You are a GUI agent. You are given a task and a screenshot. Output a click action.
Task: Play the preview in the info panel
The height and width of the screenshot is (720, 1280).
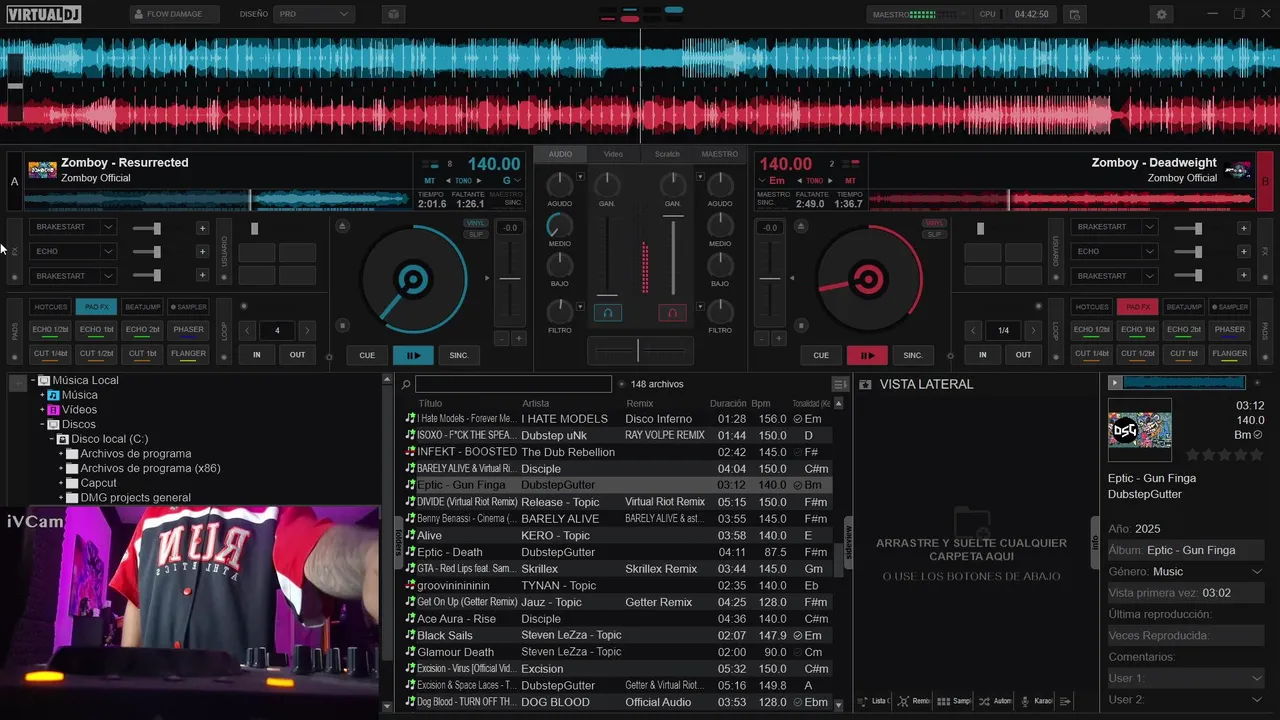[1114, 383]
